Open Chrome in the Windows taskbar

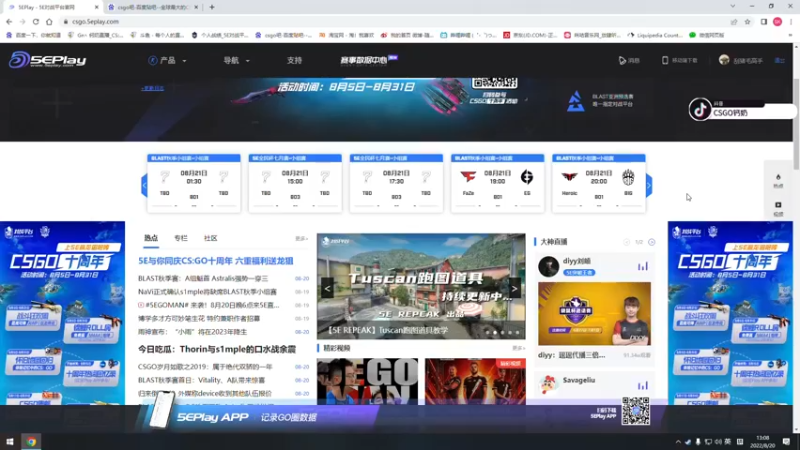click(x=31, y=442)
